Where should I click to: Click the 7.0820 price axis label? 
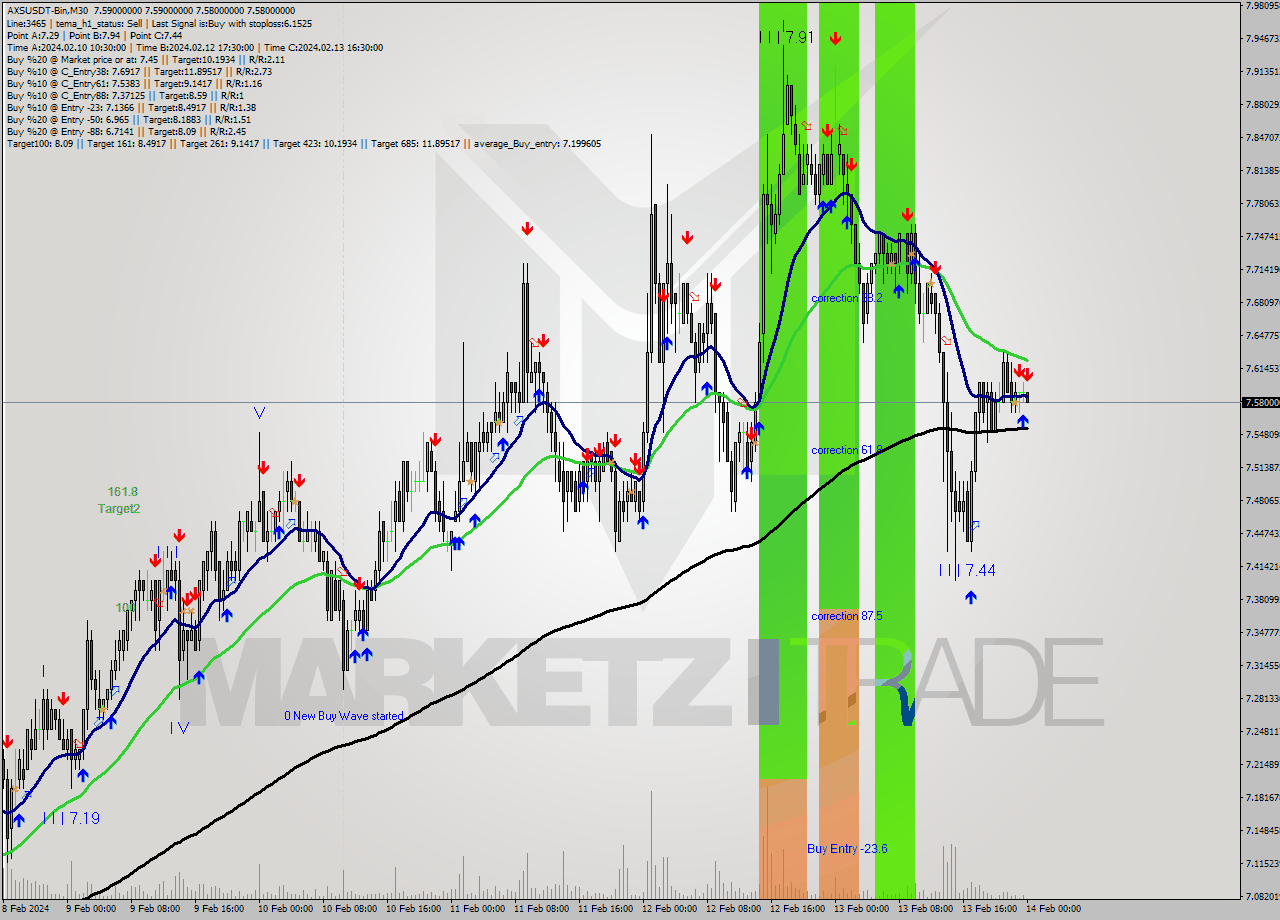click(1262, 895)
